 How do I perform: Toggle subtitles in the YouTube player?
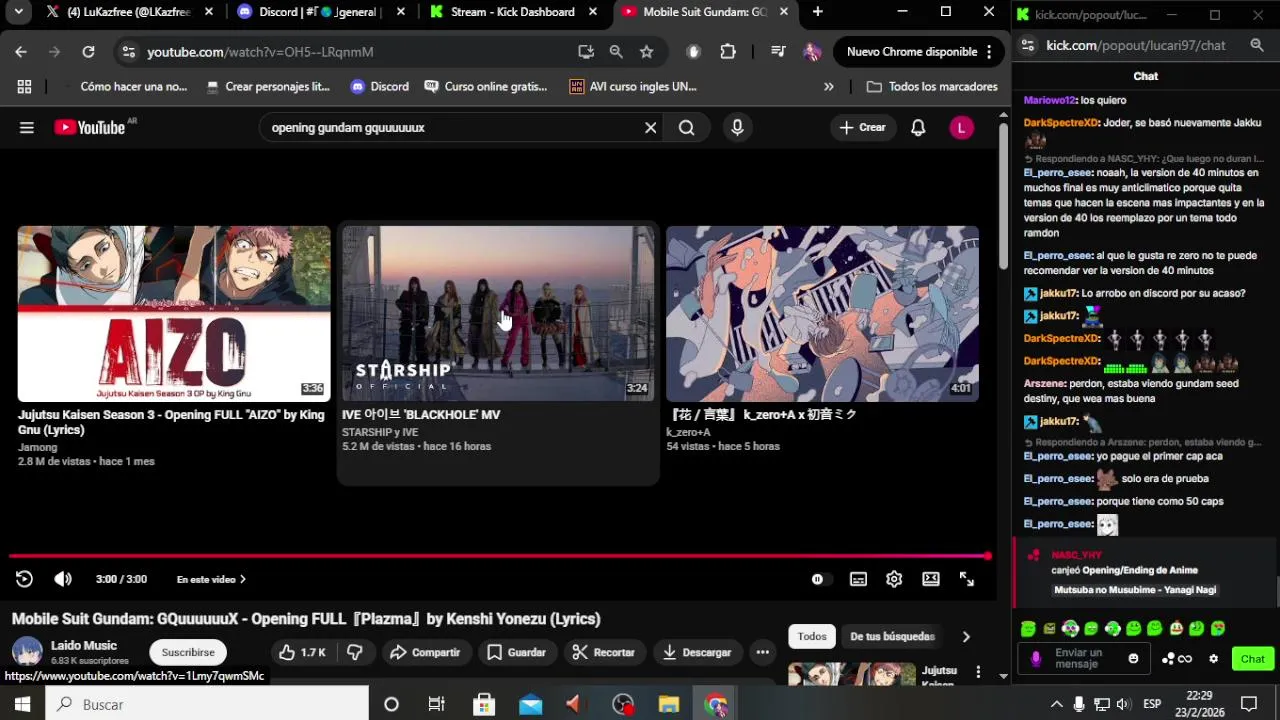[858, 579]
